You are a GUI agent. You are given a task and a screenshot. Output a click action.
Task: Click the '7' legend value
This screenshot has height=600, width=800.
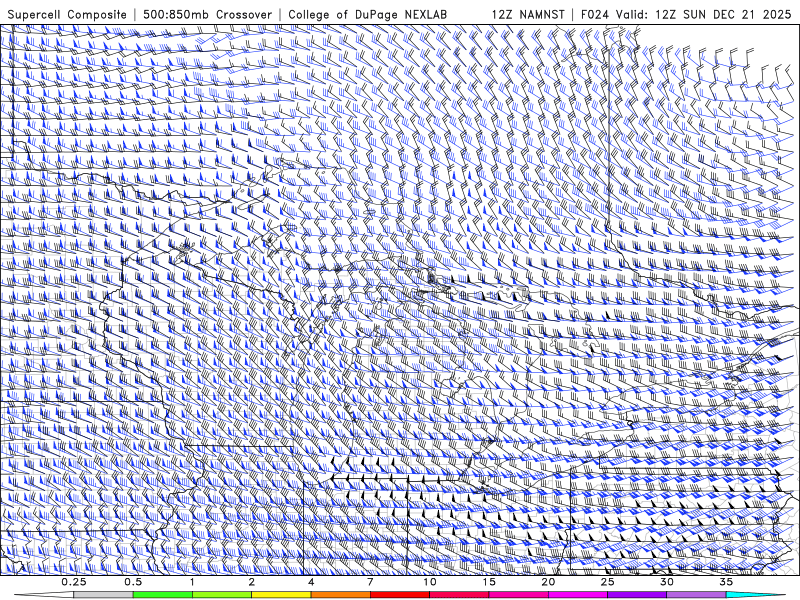(x=370, y=582)
